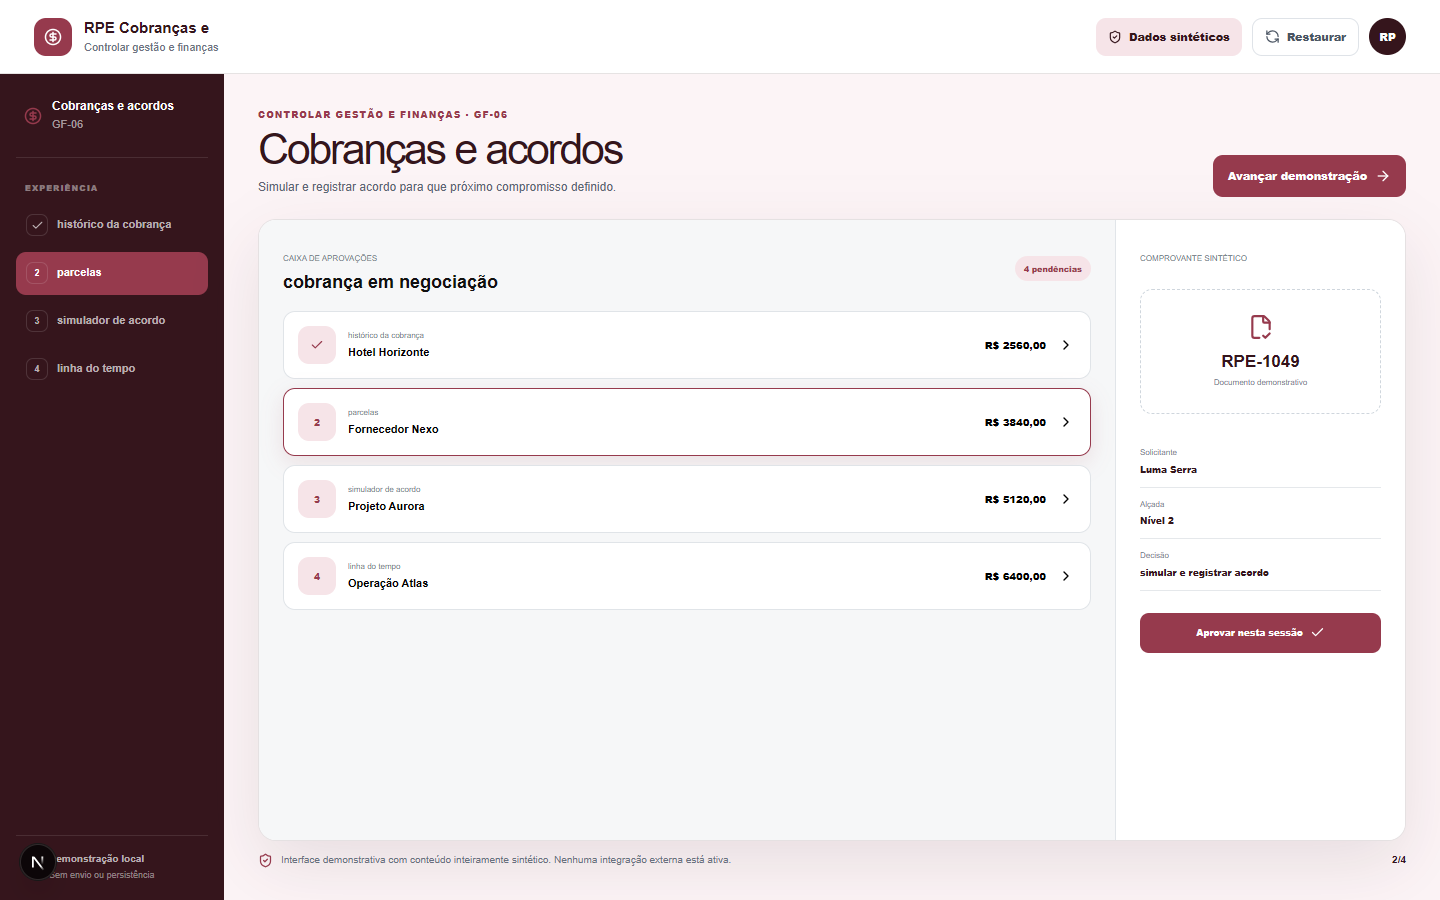The width and height of the screenshot is (1440, 900).
Task: Click the R$ 2560,00 amount
Action: pos(1015,345)
